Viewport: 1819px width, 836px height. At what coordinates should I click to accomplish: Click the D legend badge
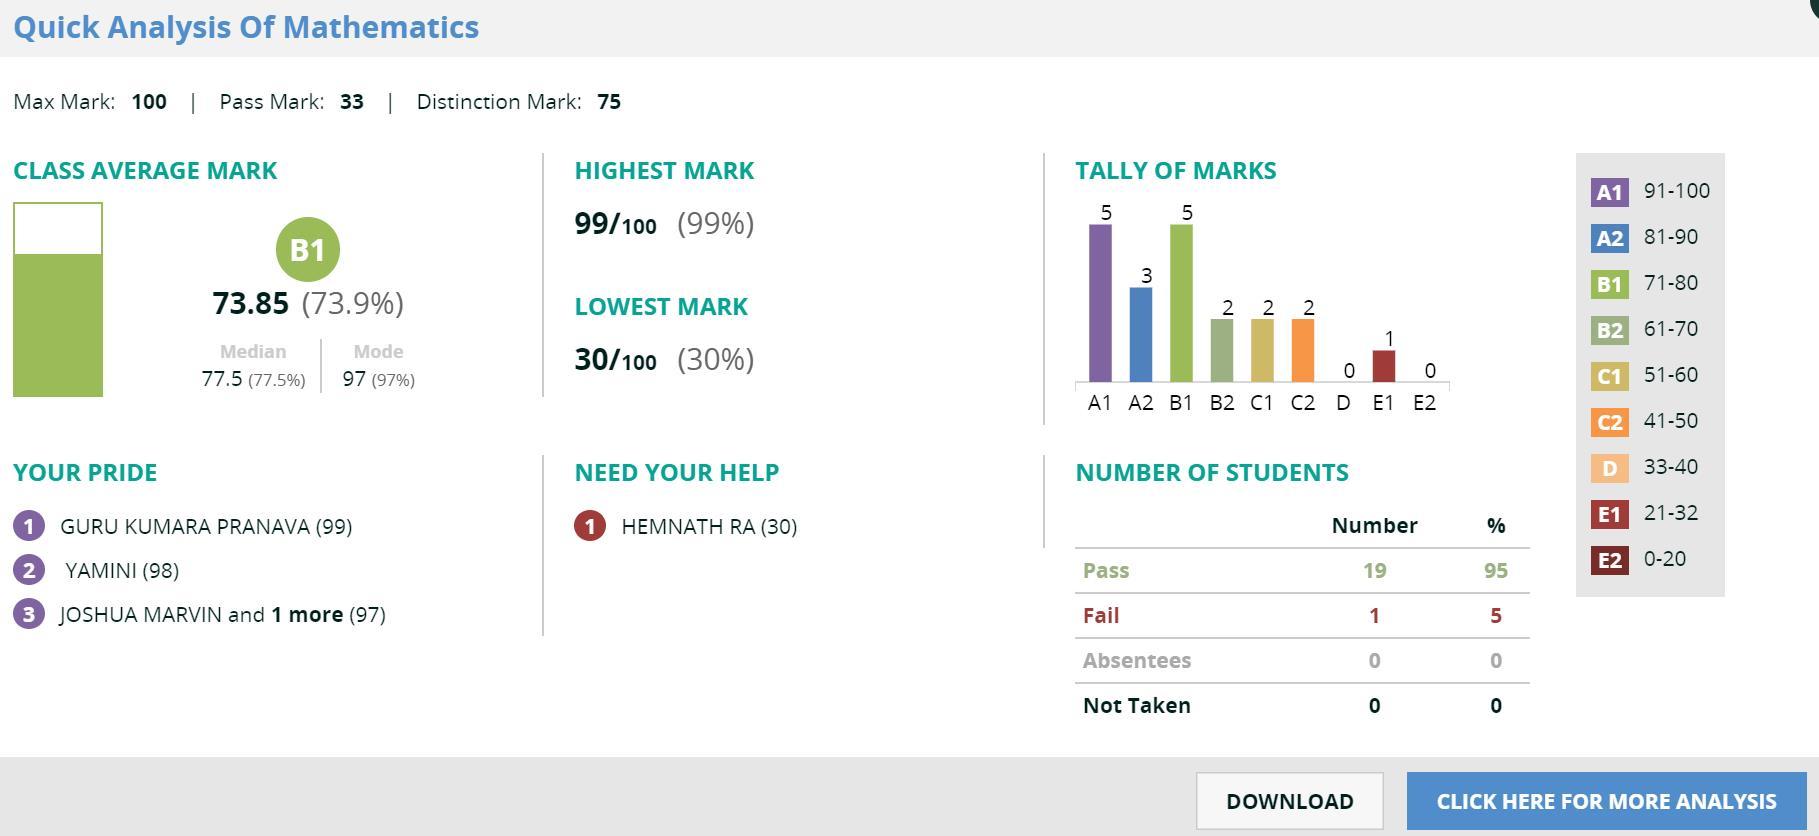tap(1609, 468)
